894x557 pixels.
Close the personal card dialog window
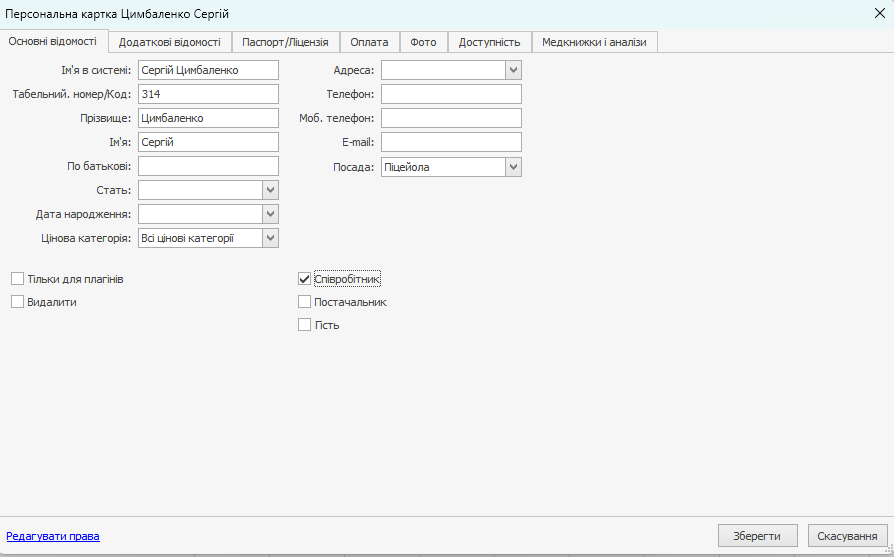click(879, 13)
